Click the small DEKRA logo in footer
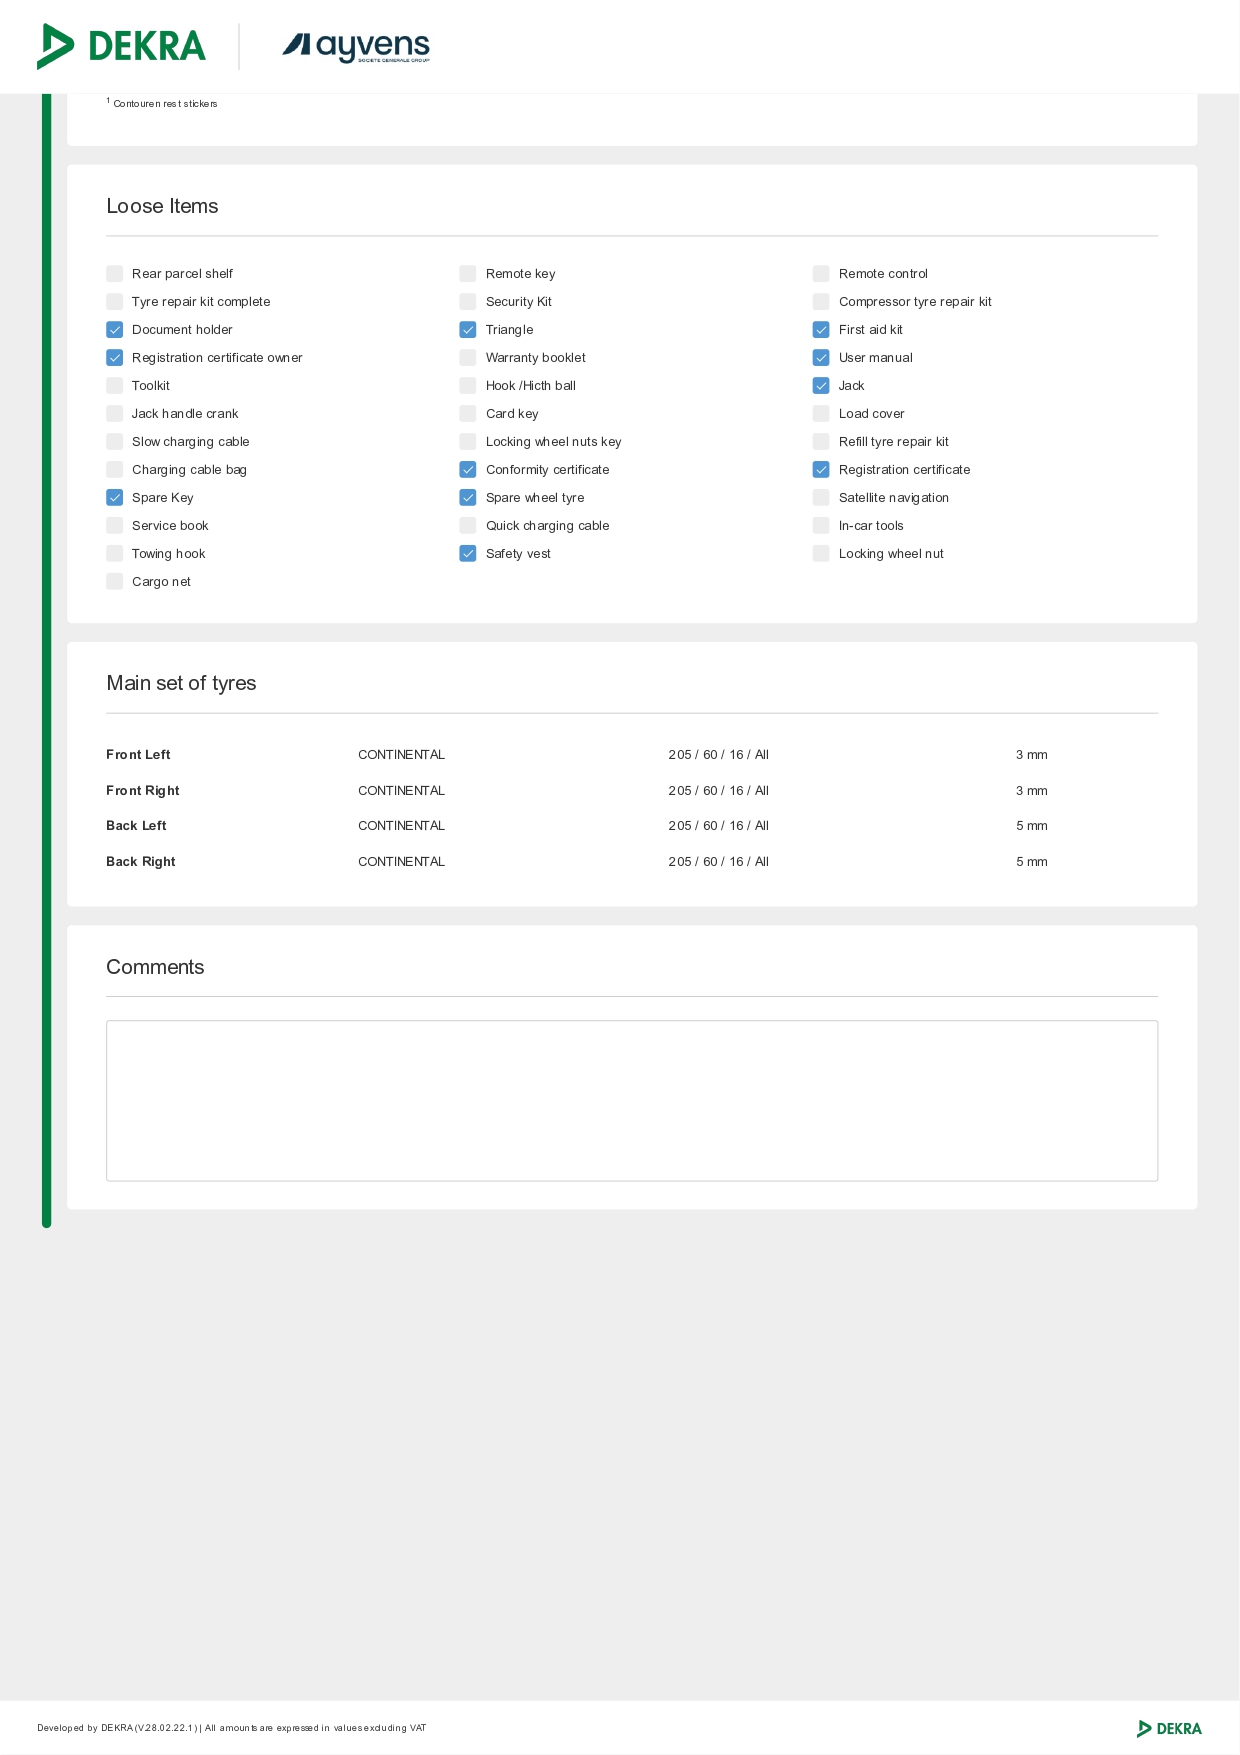1240x1755 pixels. [1169, 1728]
